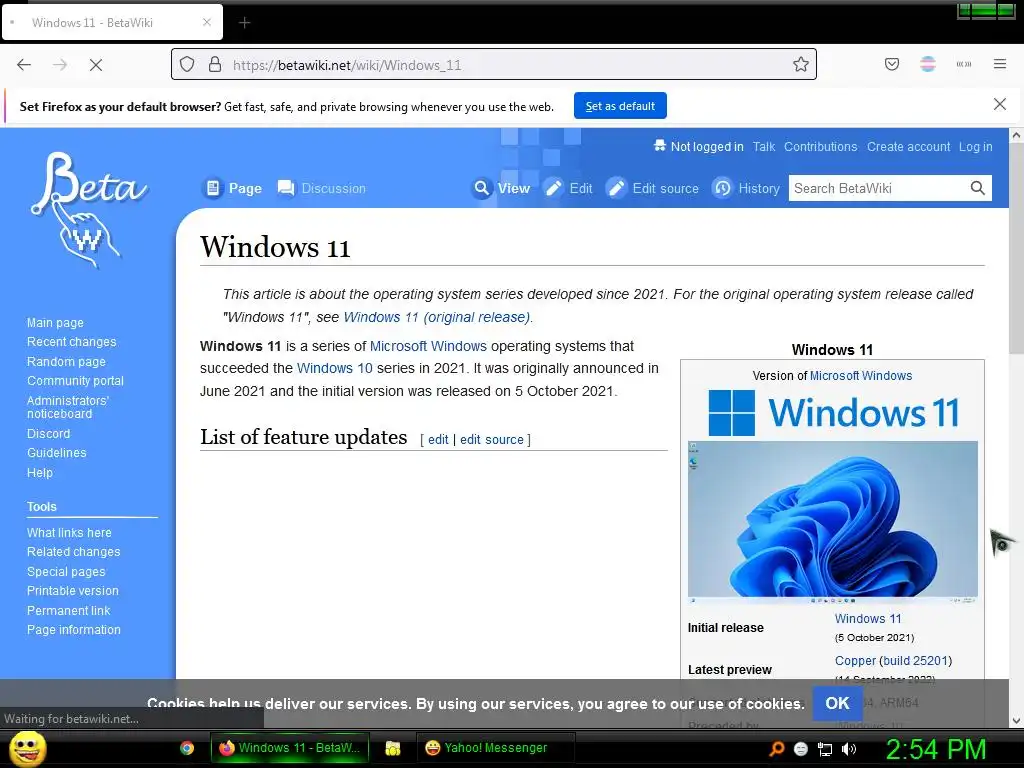Switch to Yahoo! Messenger taskbar window
This screenshot has width=1024, height=768.
click(496, 748)
